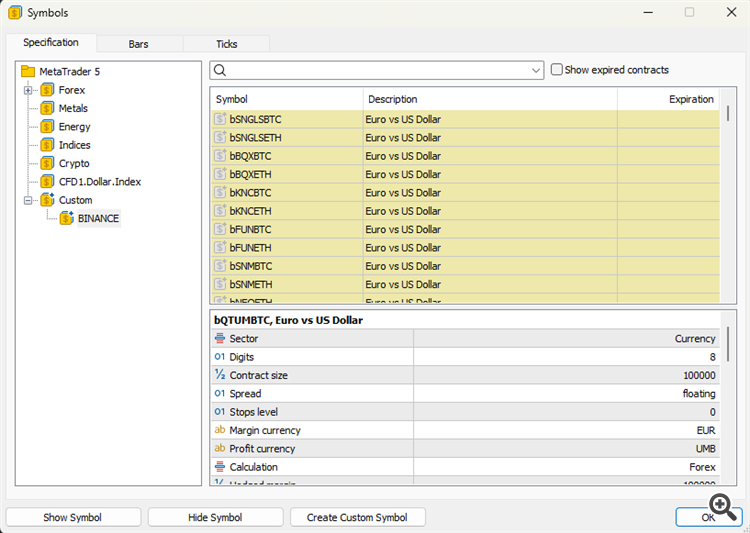Click the Digits property icon
The height and width of the screenshot is (533, 750).
click(x=220, y=356)
